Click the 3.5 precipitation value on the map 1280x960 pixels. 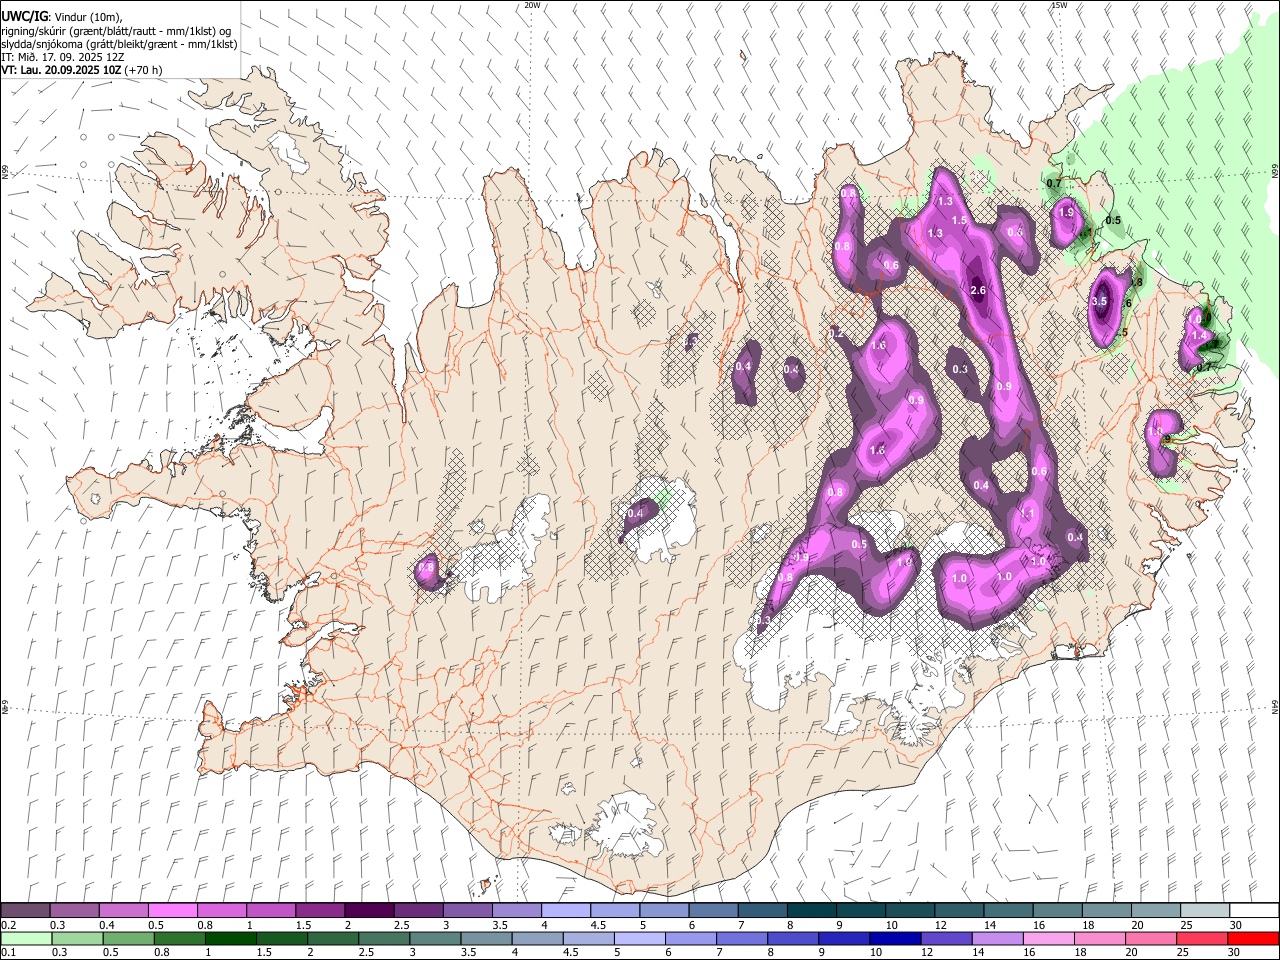click(x=1099, y=301)
